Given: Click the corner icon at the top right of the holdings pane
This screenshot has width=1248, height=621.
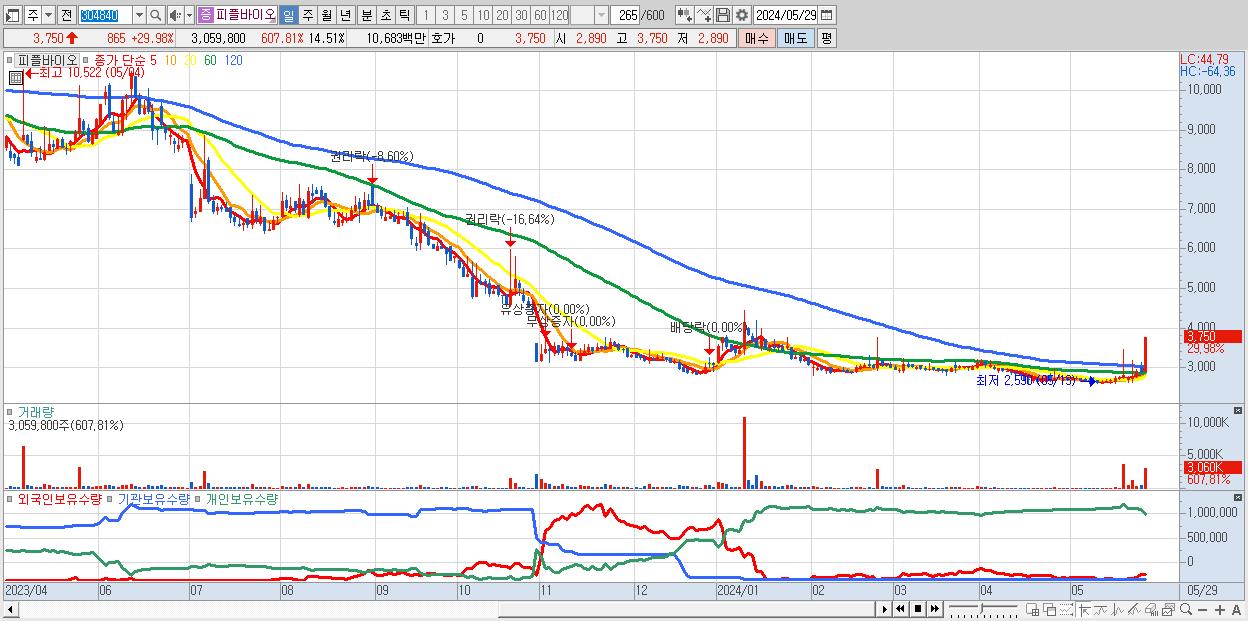Looking at the screenshot, I should 1239,497.
